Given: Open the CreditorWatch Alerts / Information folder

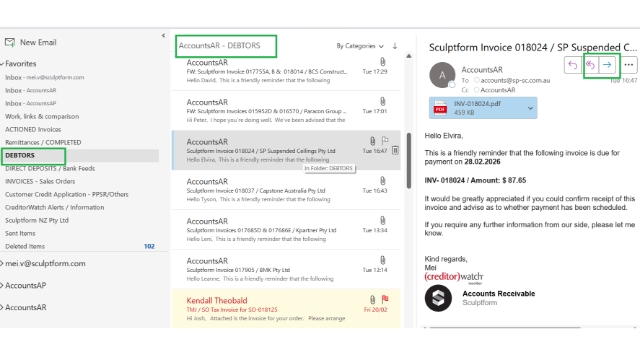Looking at the screenshot, I should [x=55, y=207].
